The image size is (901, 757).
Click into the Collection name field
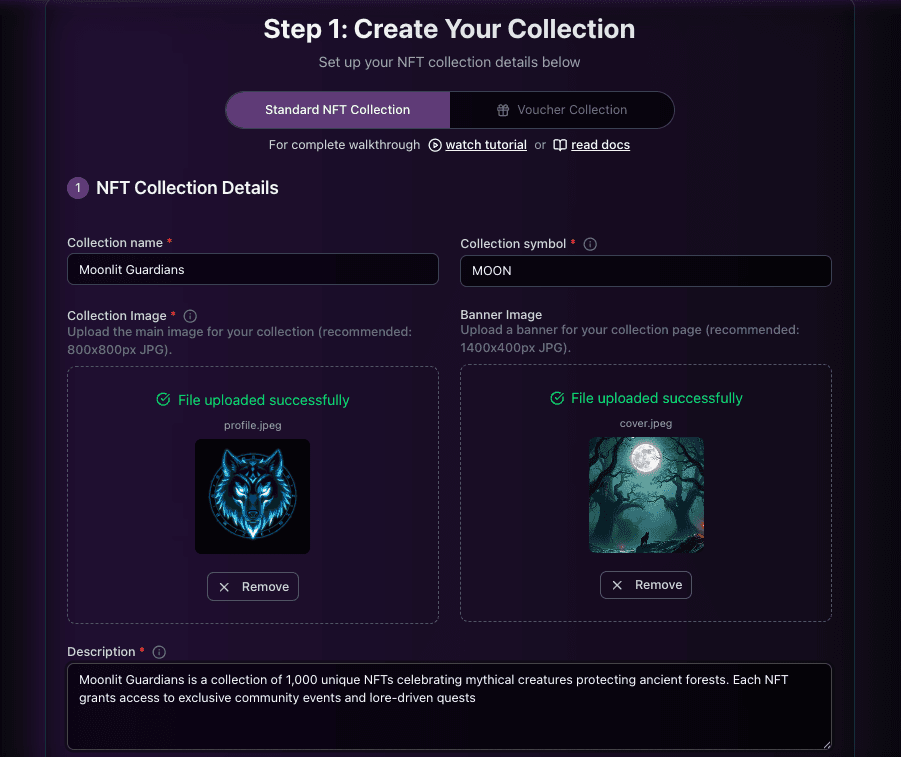(252, 269)
